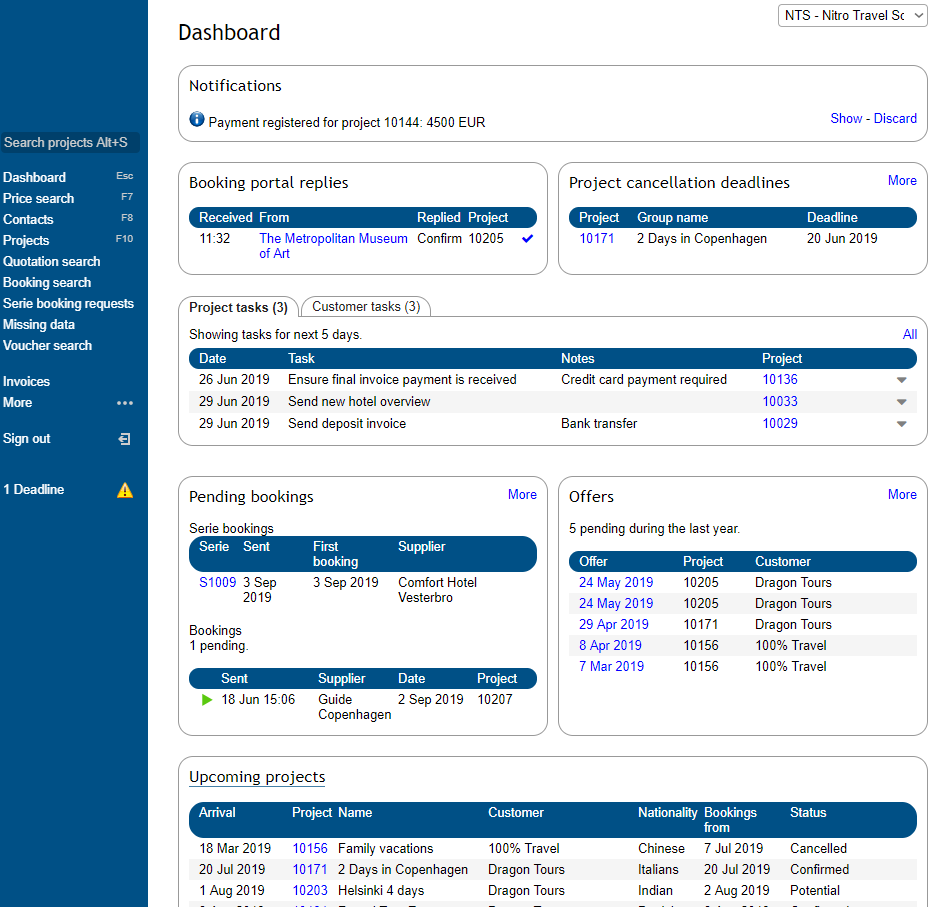The width and height of the screenshot is (935, 907).
Task: Open the NTS - Nitro Travel company dropdown
Action: point(852,16)
